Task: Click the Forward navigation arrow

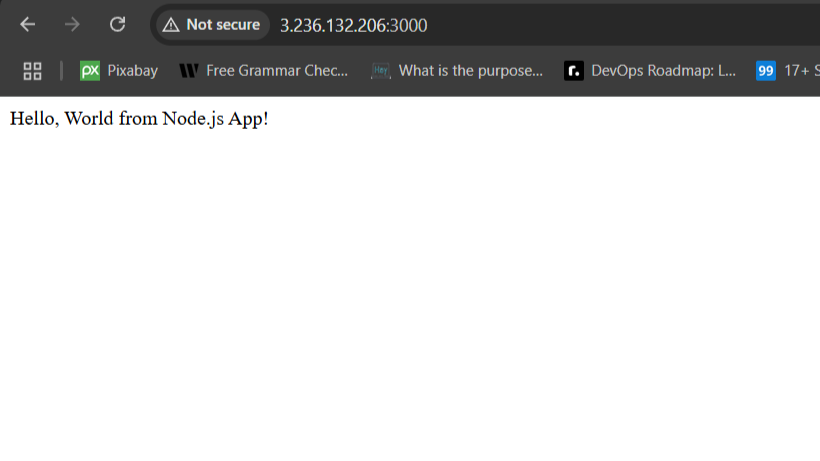Action: (x=72, y=25)
